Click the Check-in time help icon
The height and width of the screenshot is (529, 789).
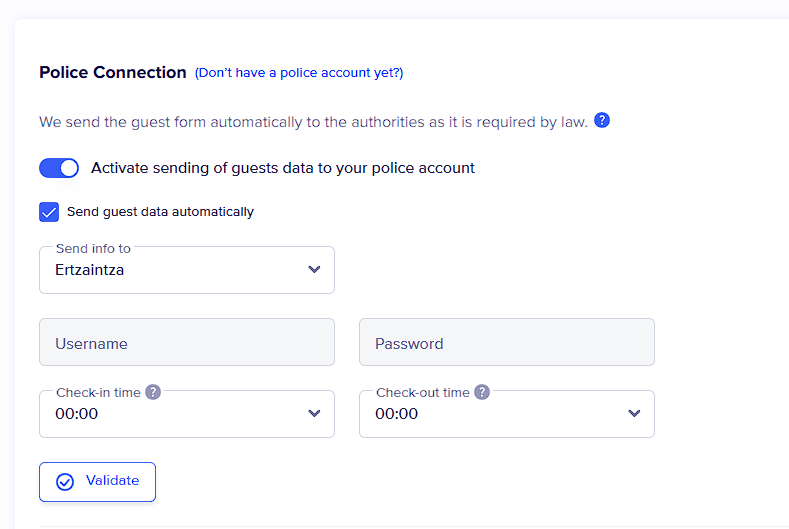153,392
